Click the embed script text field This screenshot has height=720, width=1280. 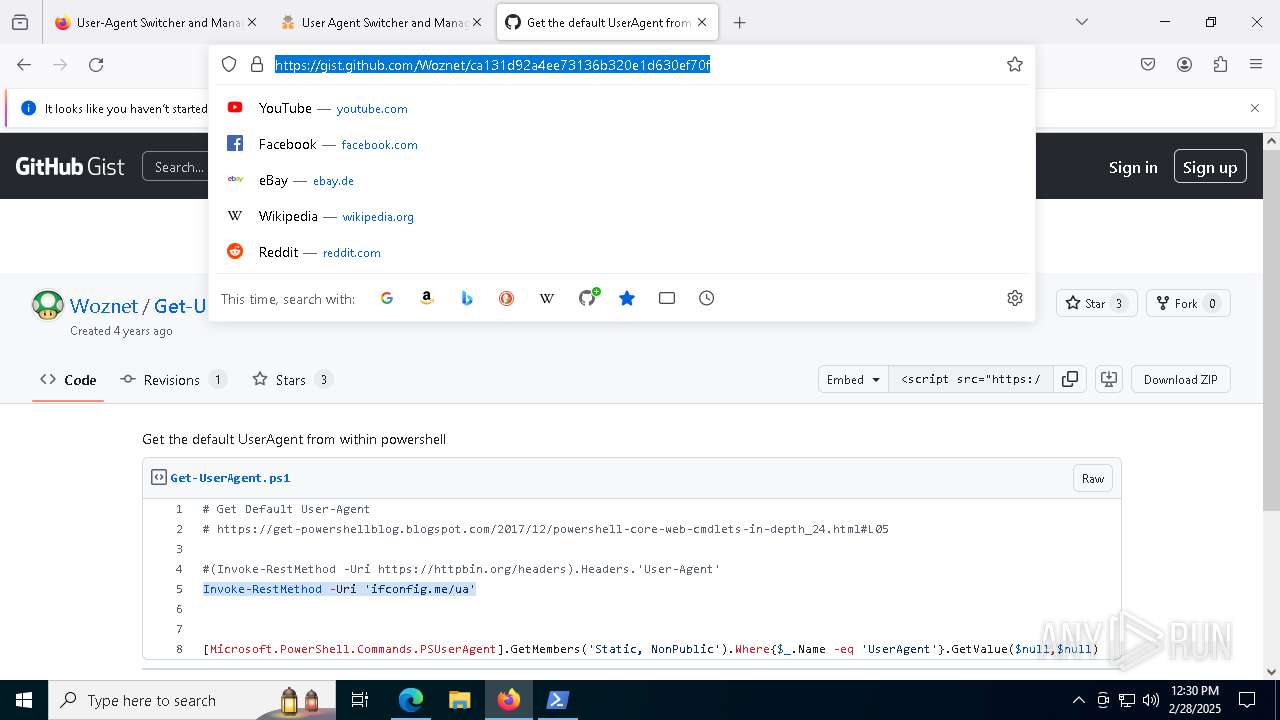[970, 379]
